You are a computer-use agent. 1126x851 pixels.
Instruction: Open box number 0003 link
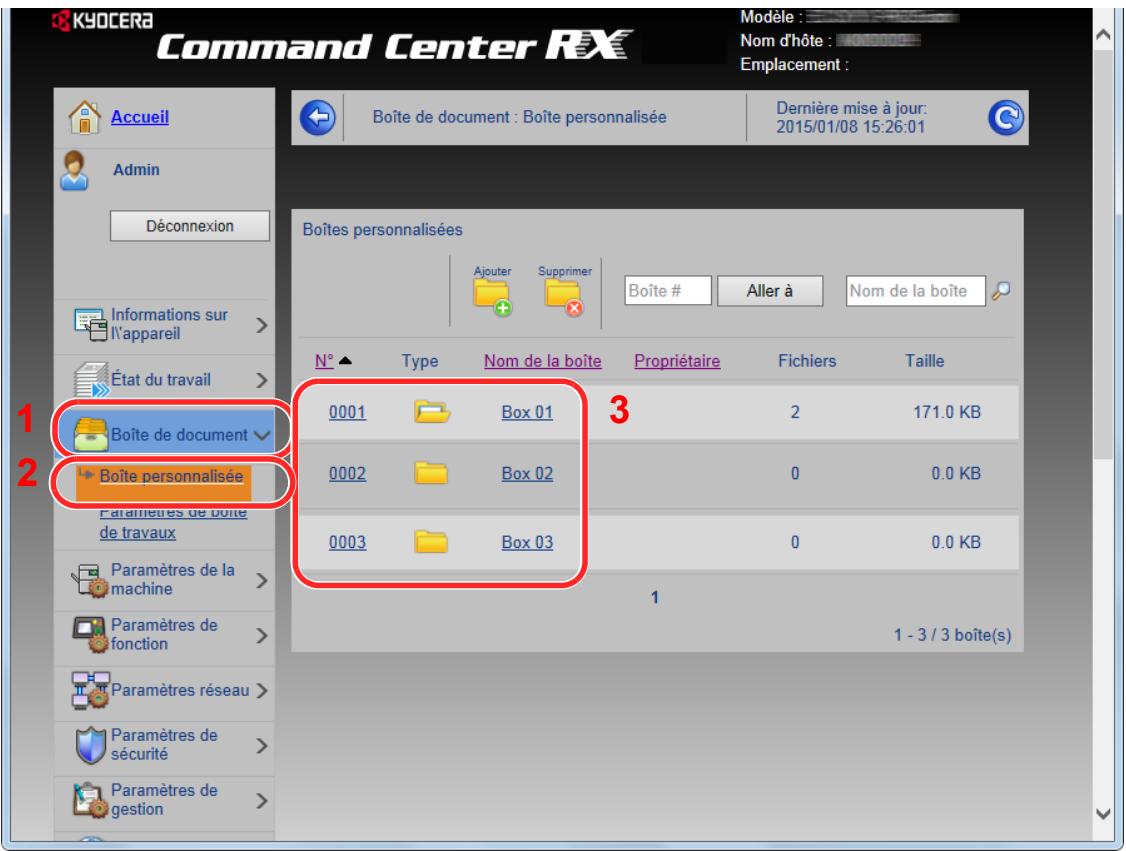[348, 542]
